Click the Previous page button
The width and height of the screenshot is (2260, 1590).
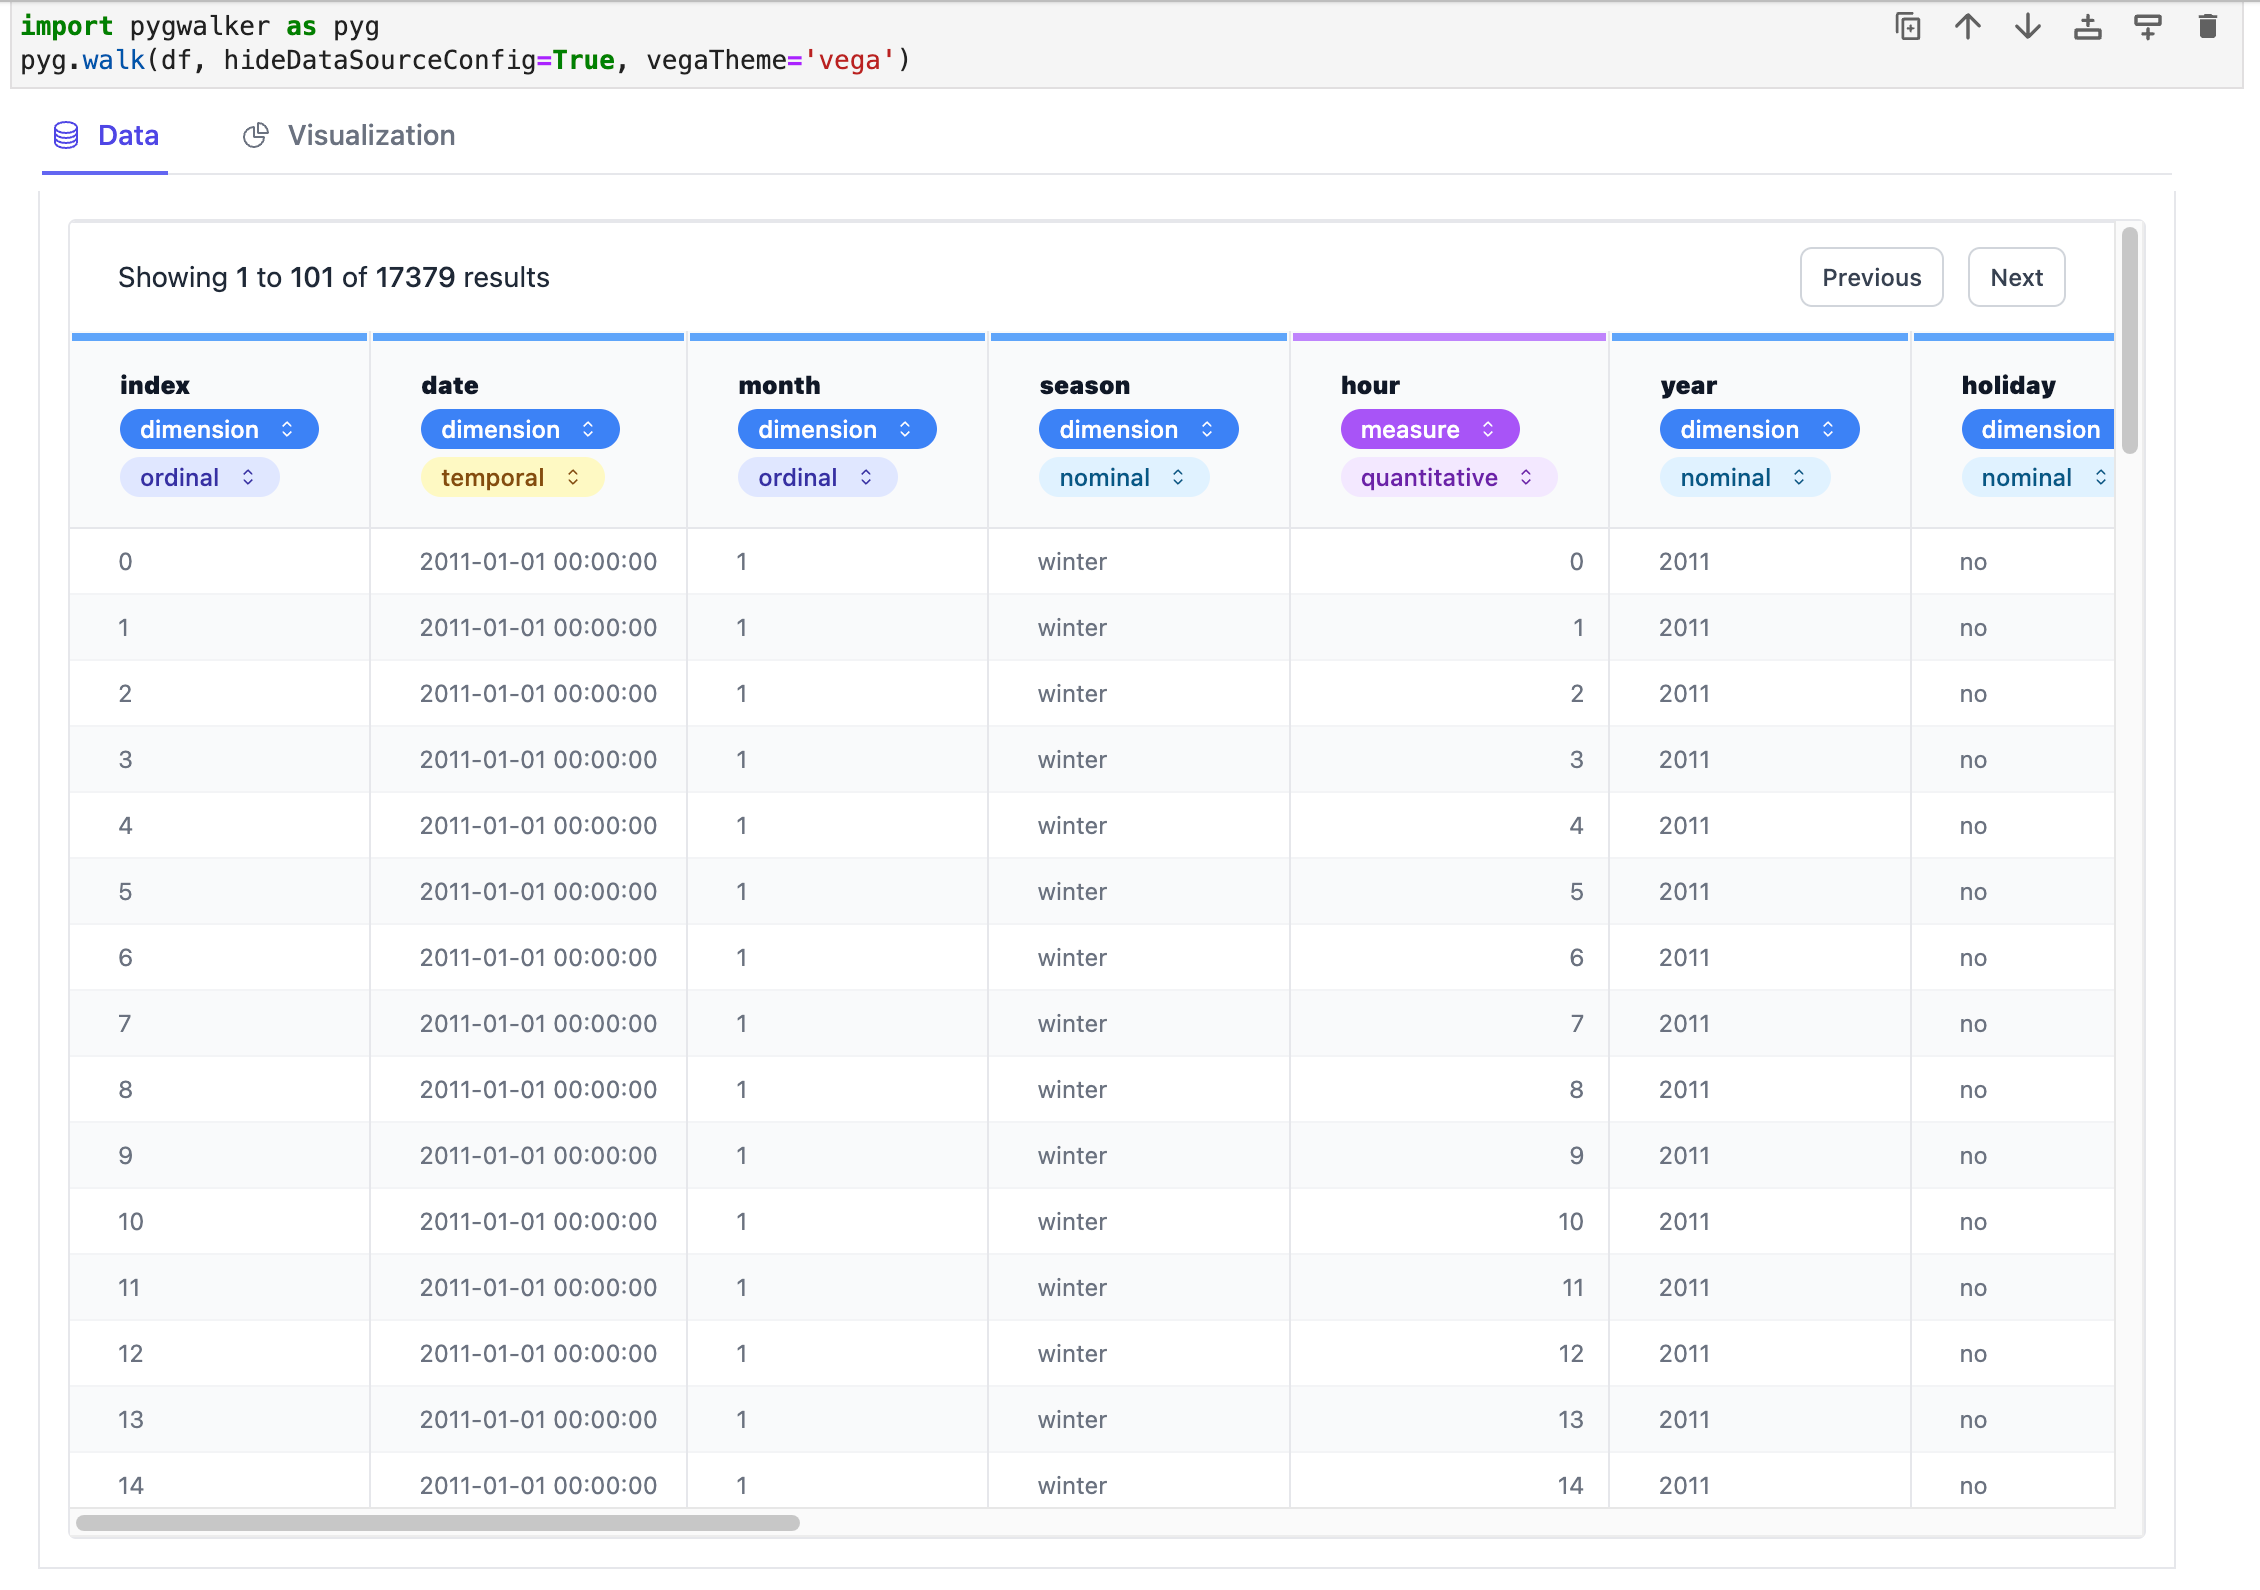pyautogui.click(x=1871, y=275)
